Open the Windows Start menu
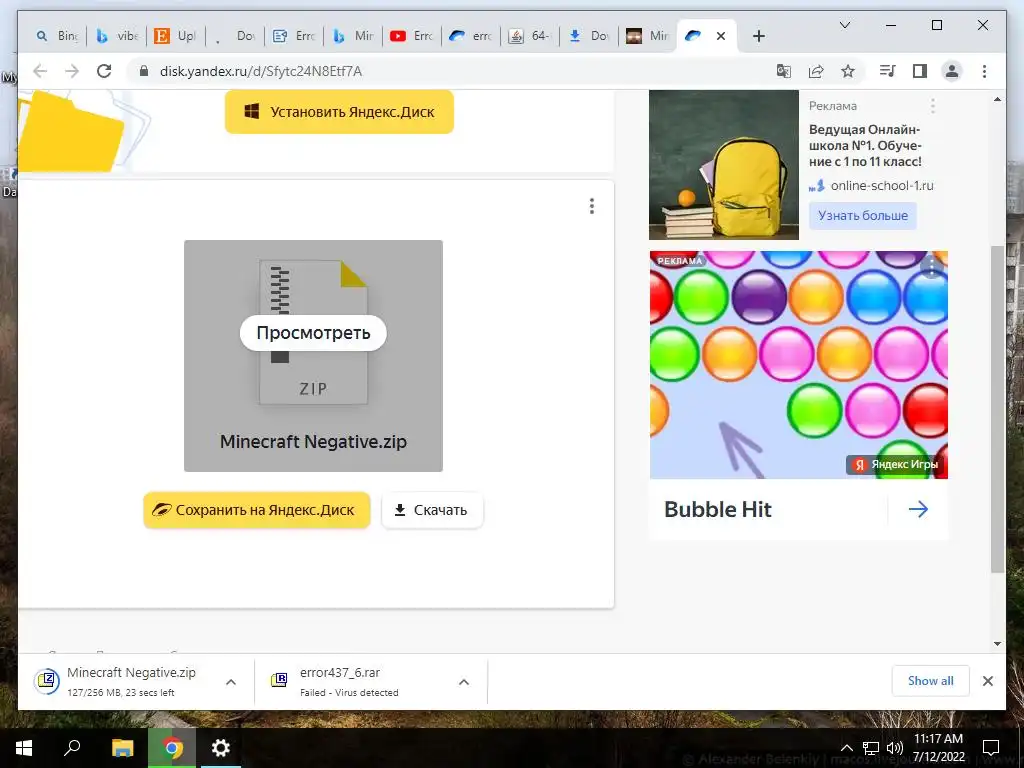This screenshot has width=1024, height=768. click(x=24, y=748)
